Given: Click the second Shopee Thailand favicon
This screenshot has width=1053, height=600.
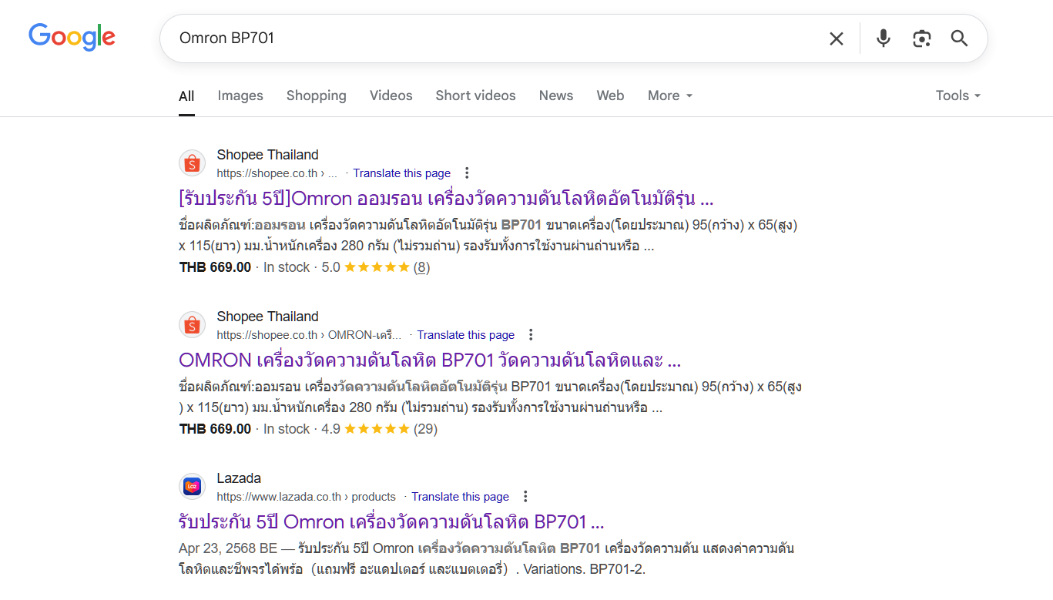Looking at the screenshot, I should pos(192,325).
